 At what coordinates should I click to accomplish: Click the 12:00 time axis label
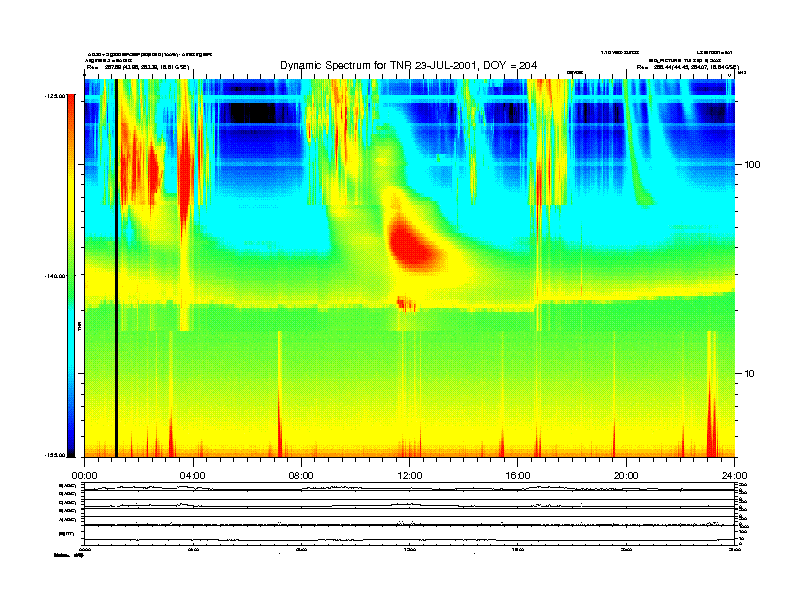(x=410, y=476)
